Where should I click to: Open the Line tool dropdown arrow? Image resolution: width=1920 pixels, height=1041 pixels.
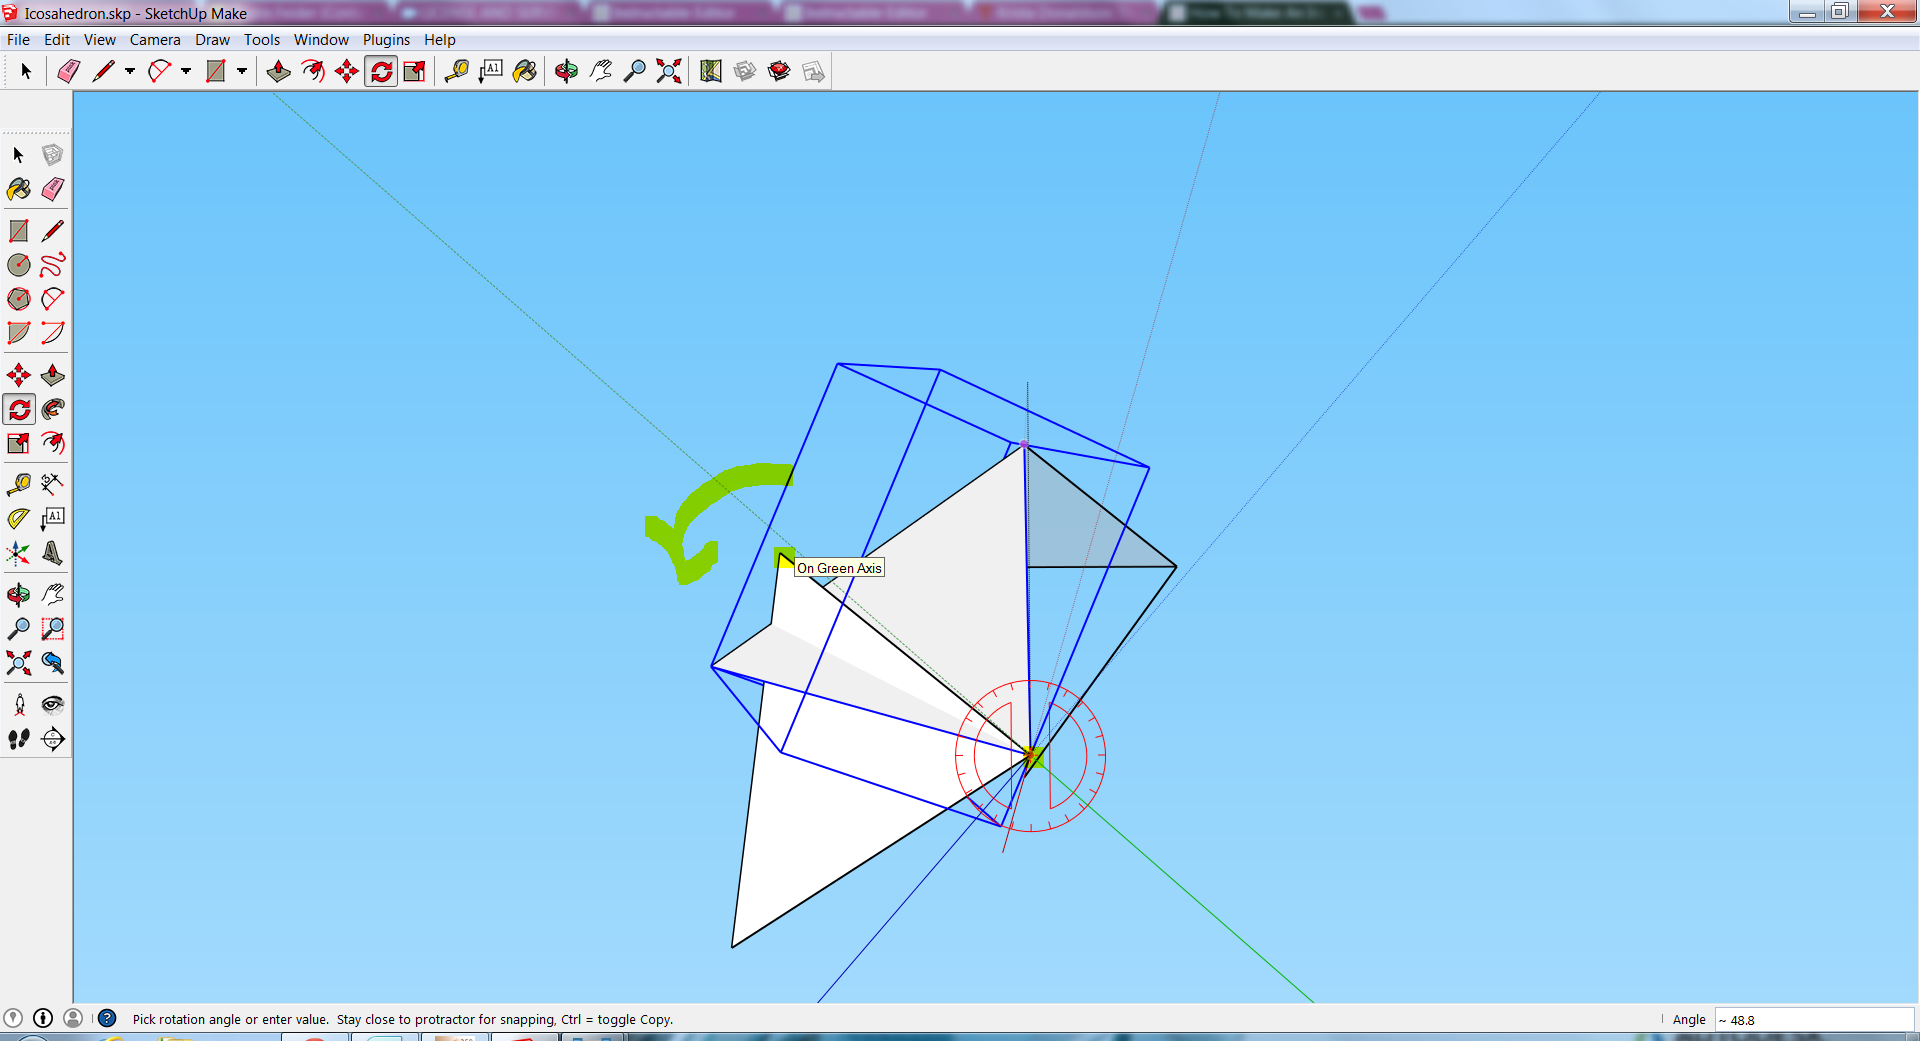pos(130,71)
